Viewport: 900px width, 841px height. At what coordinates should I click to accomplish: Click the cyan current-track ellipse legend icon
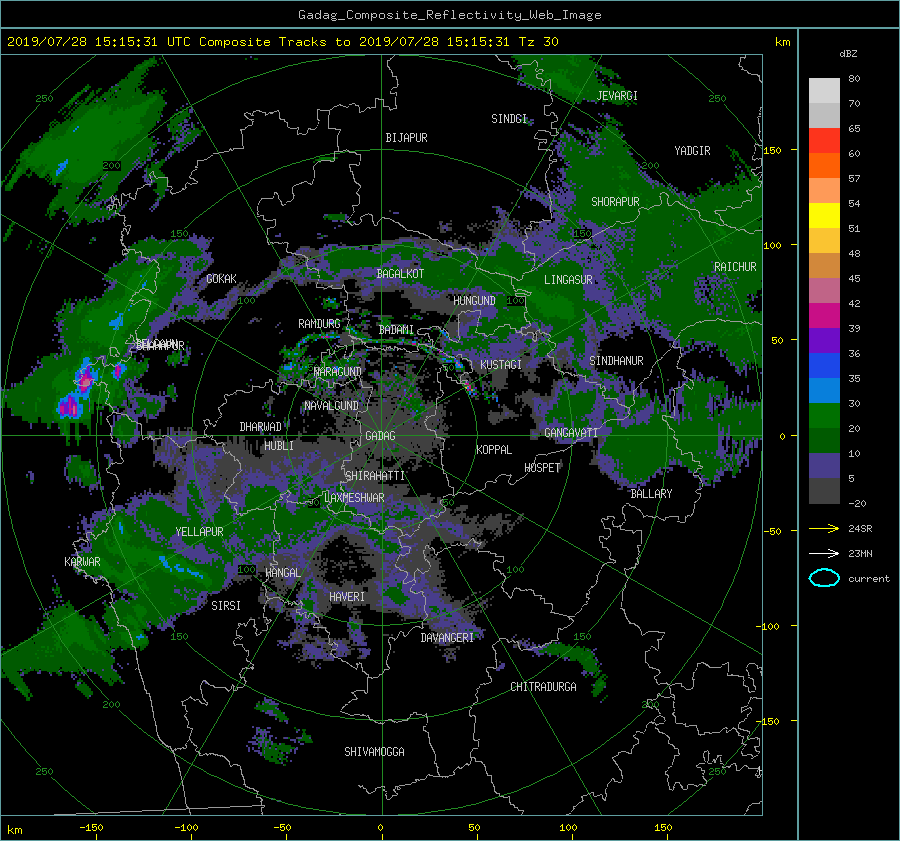pyautogui.click(x=824, y=578)
